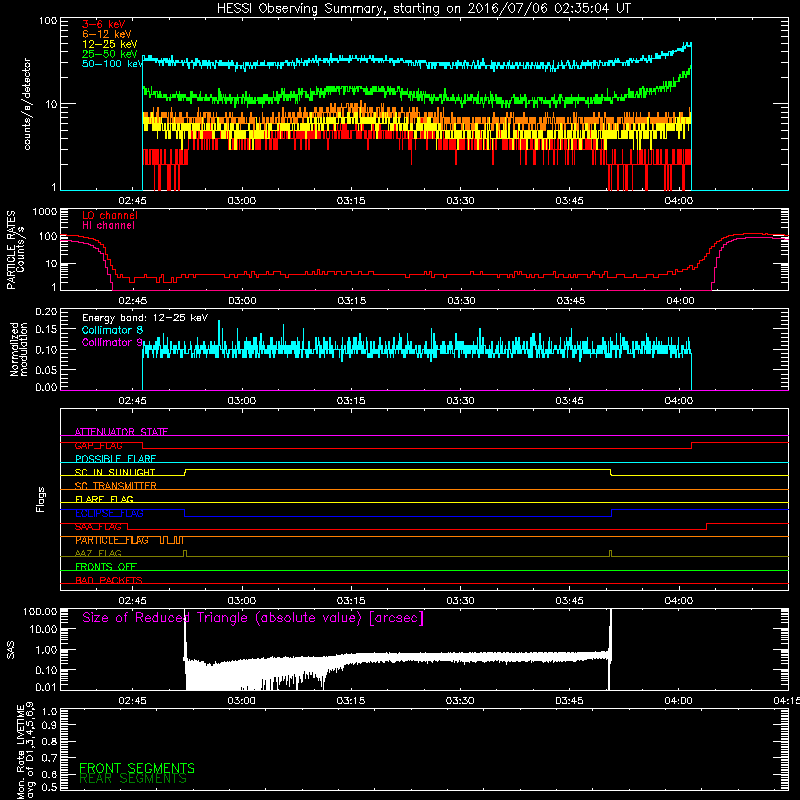The image size is (800, 800).
Task: Click the 0.05 value on modulation axis
Action: point(46,369)
